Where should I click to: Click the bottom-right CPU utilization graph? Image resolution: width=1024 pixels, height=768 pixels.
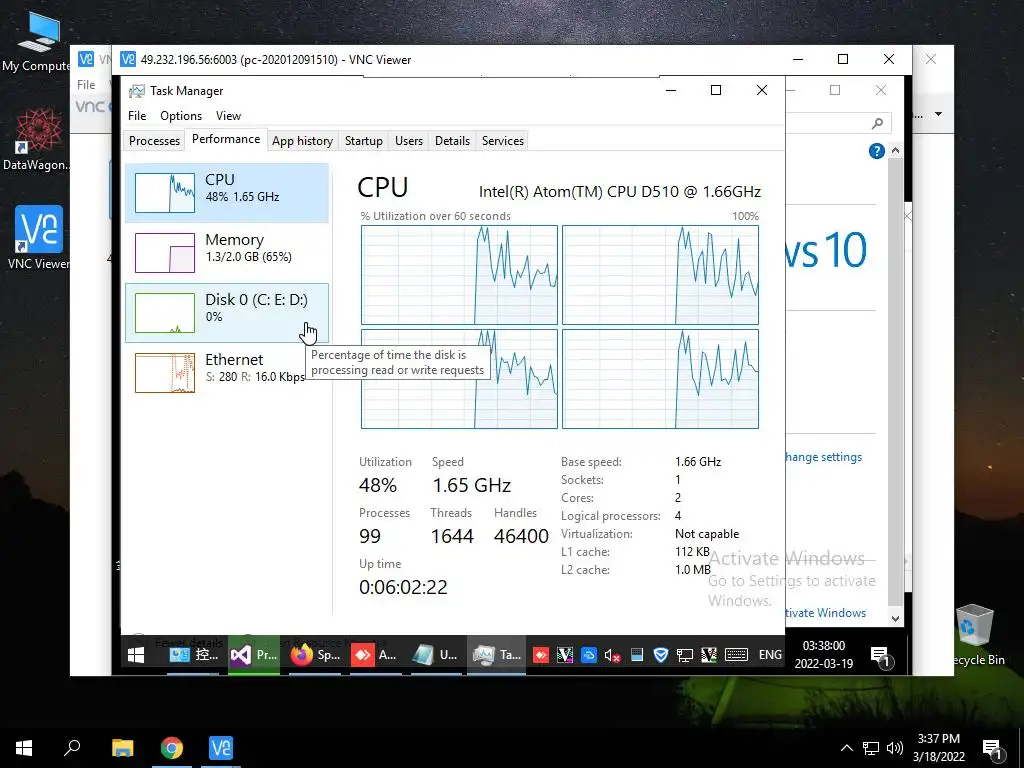(x=660, y=379)
